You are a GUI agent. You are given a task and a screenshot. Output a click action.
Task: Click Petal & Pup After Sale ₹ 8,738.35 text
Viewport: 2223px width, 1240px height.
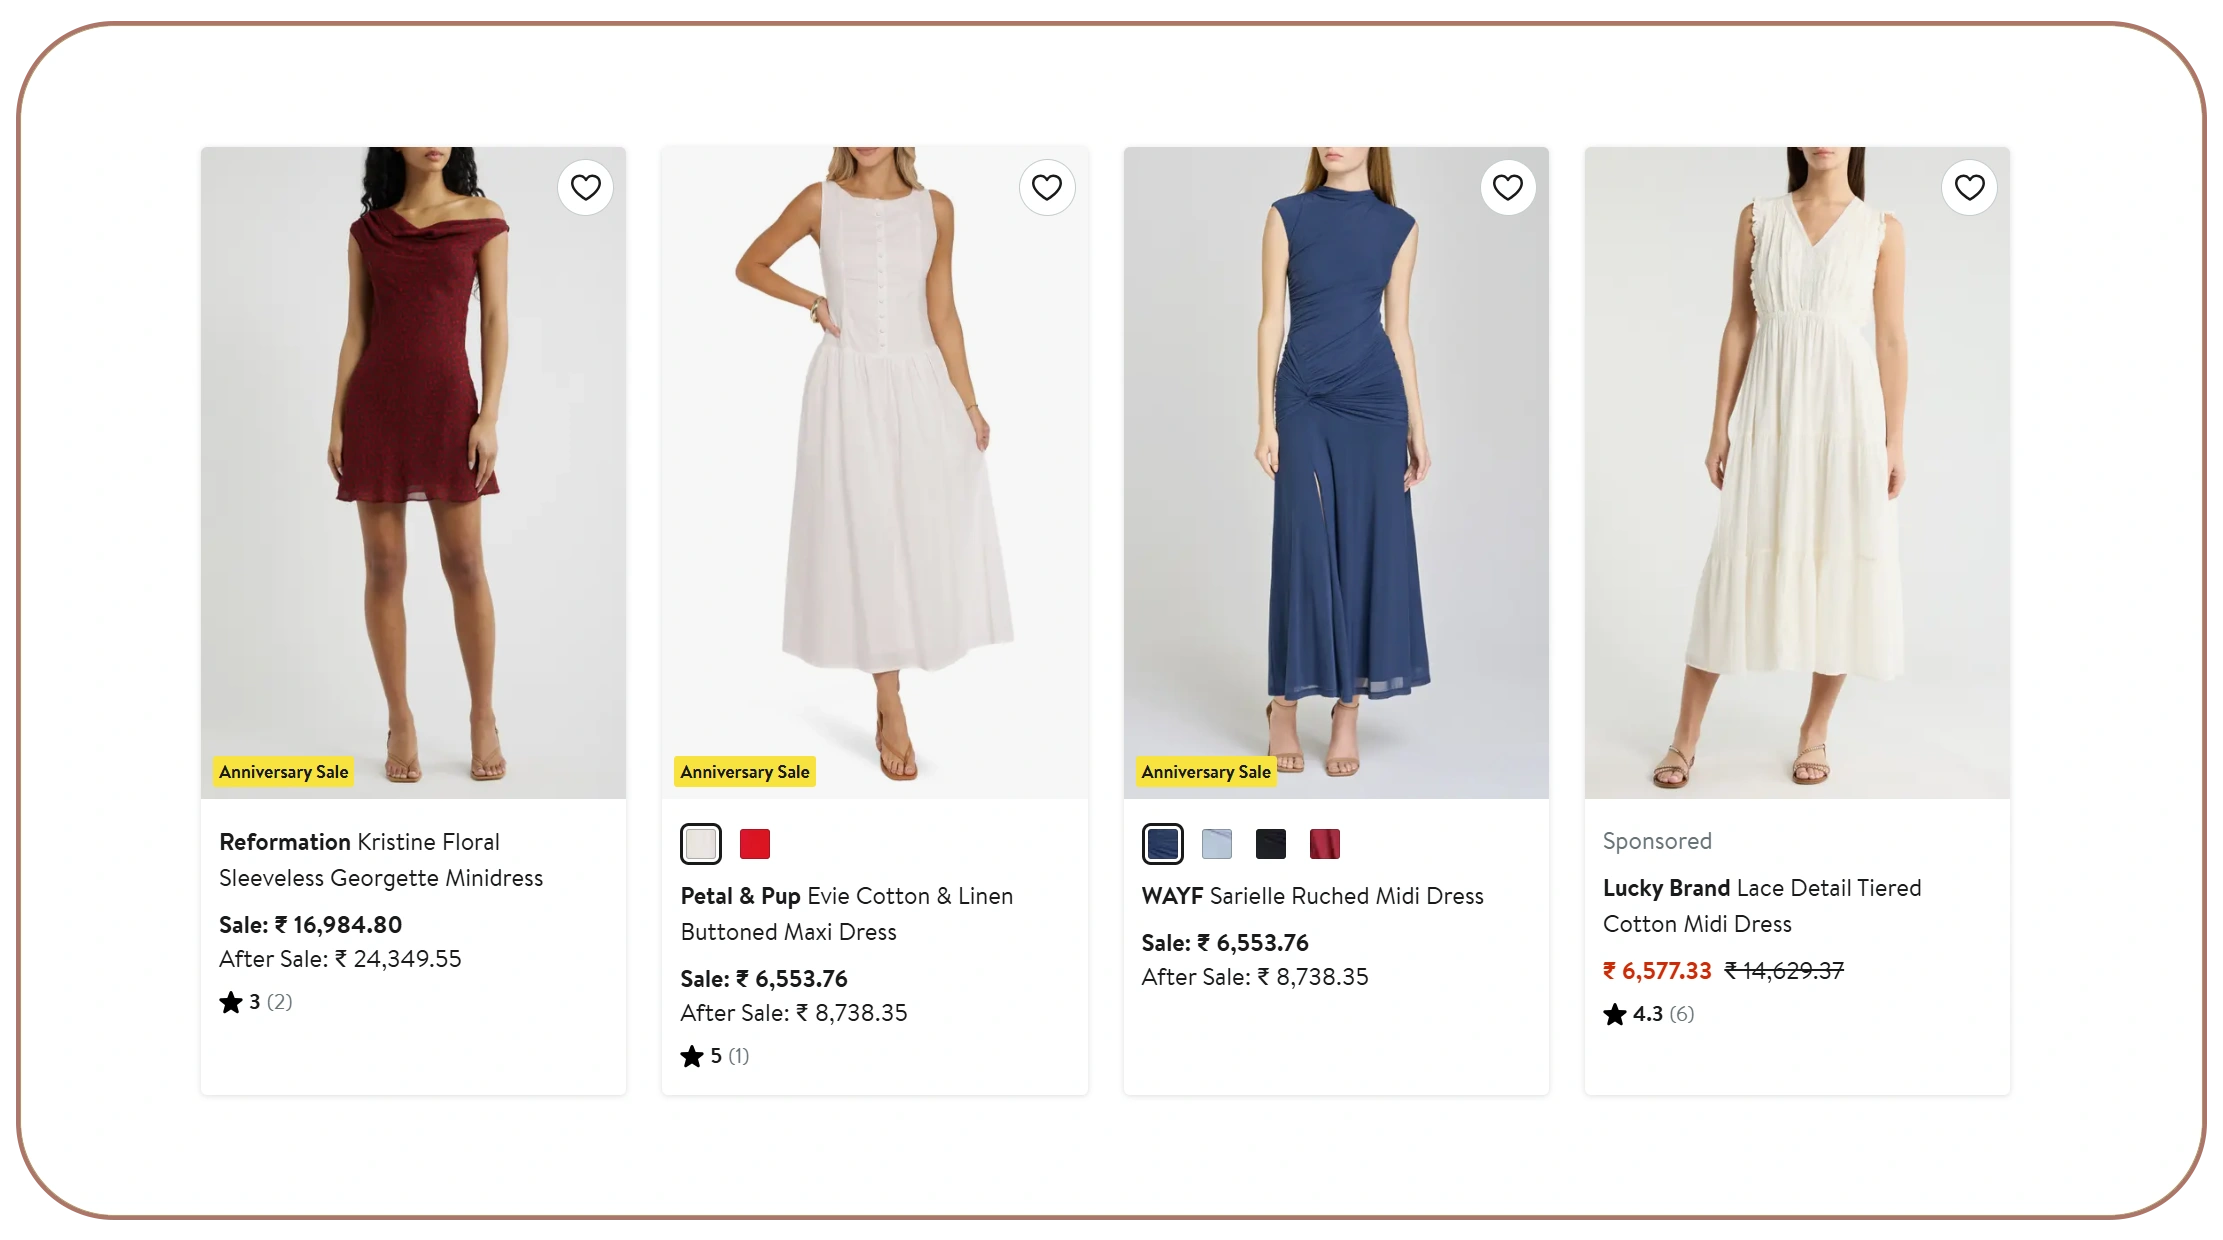(794, 1013)
